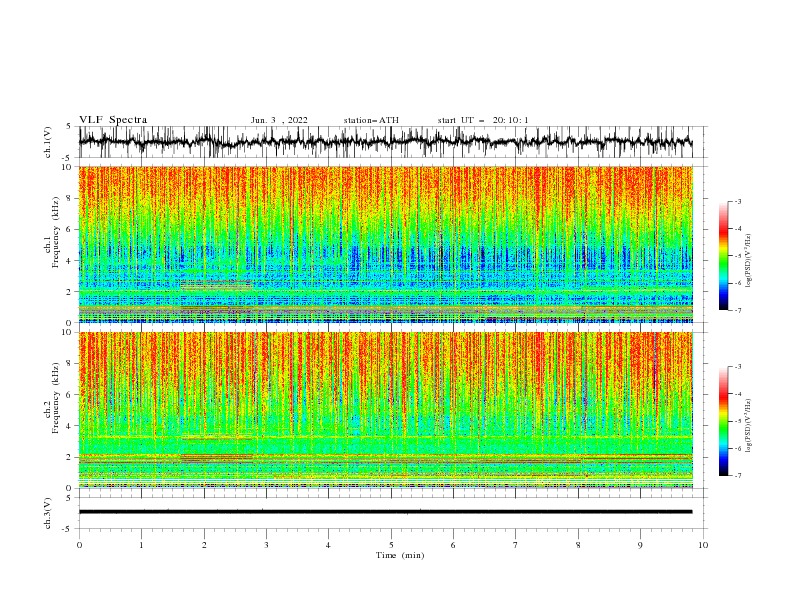Click the log(PSD) label beside ch.1 color scale
Image resolution: width=792 pixels, height=612 pixels.
point(749,261)
